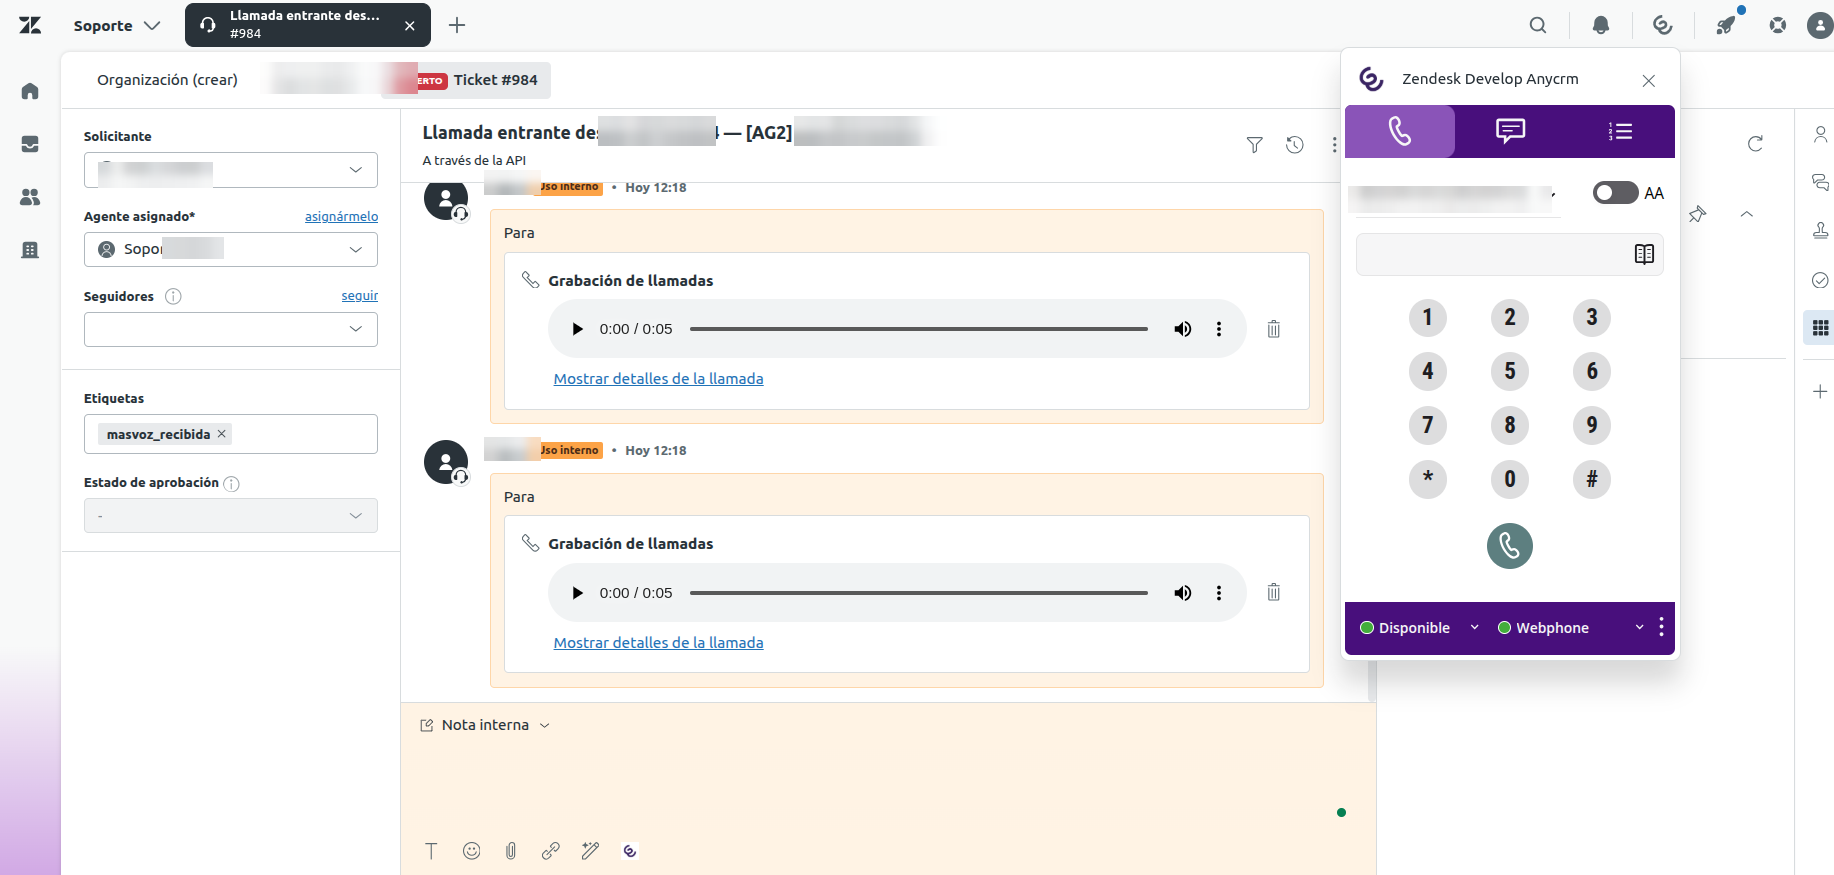Open notifications bell icon
The width and height of the screenshot is (1834, 875).
(x=1601, y=25)
